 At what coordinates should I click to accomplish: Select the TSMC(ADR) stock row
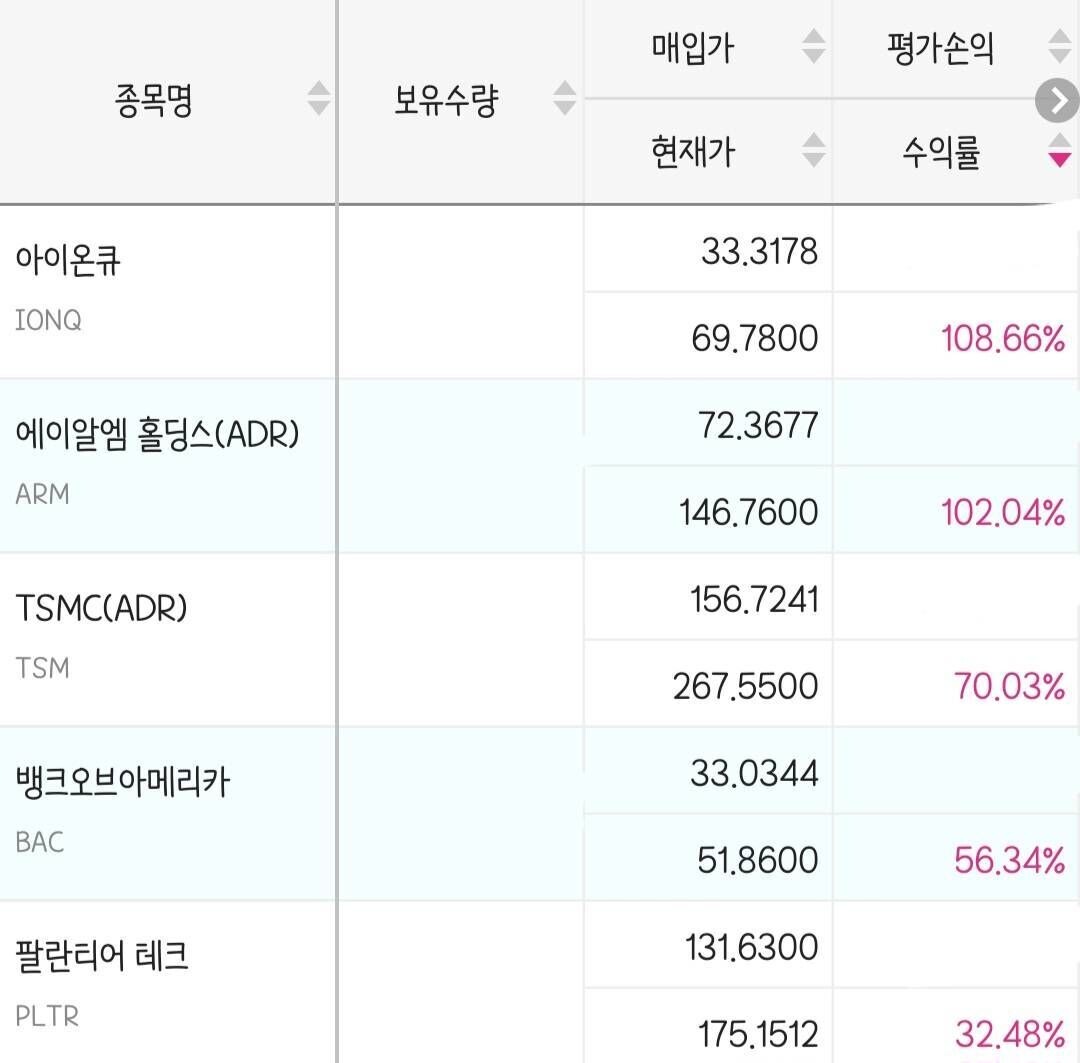pyautogui.click(x=170, y=637)
